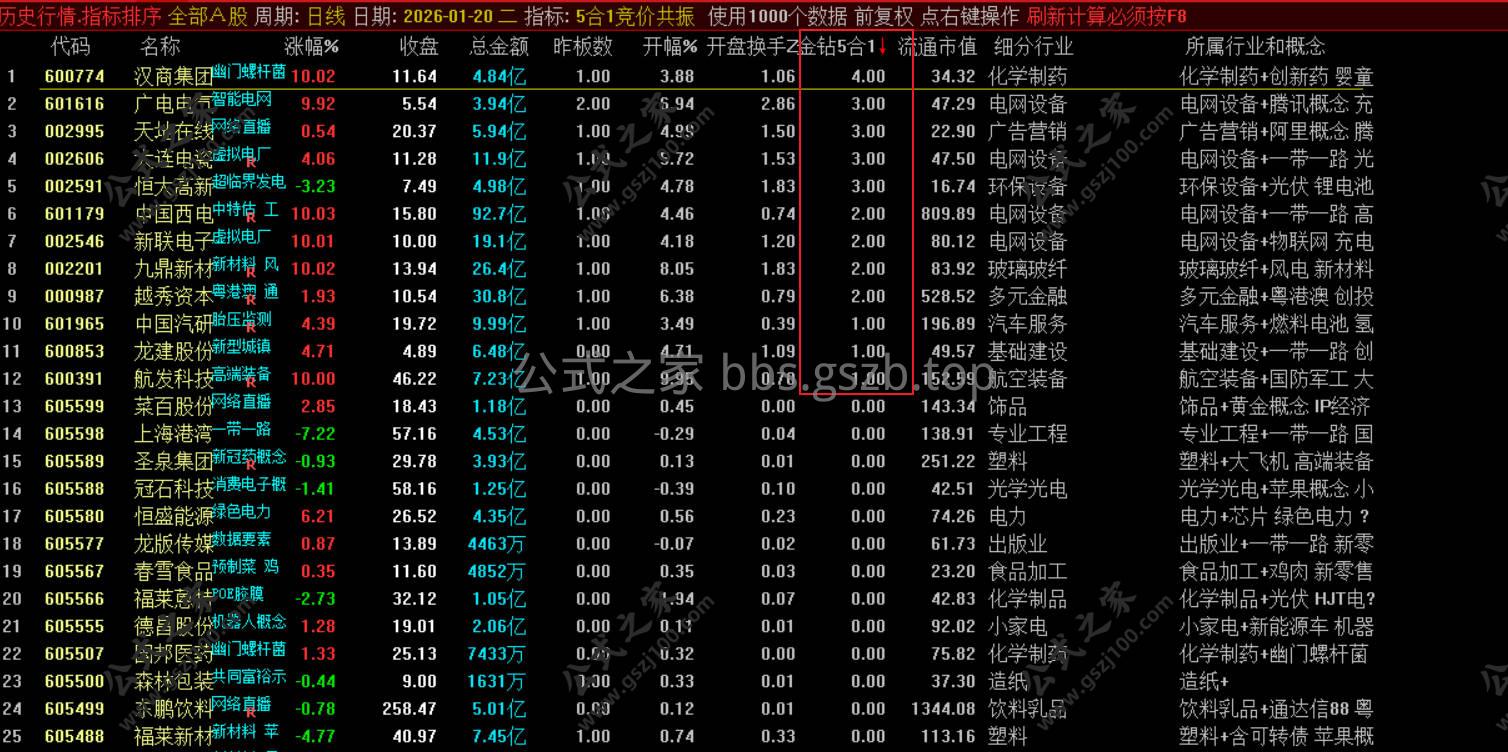
Task: Select stock code 605499
Action: (75, 709)
